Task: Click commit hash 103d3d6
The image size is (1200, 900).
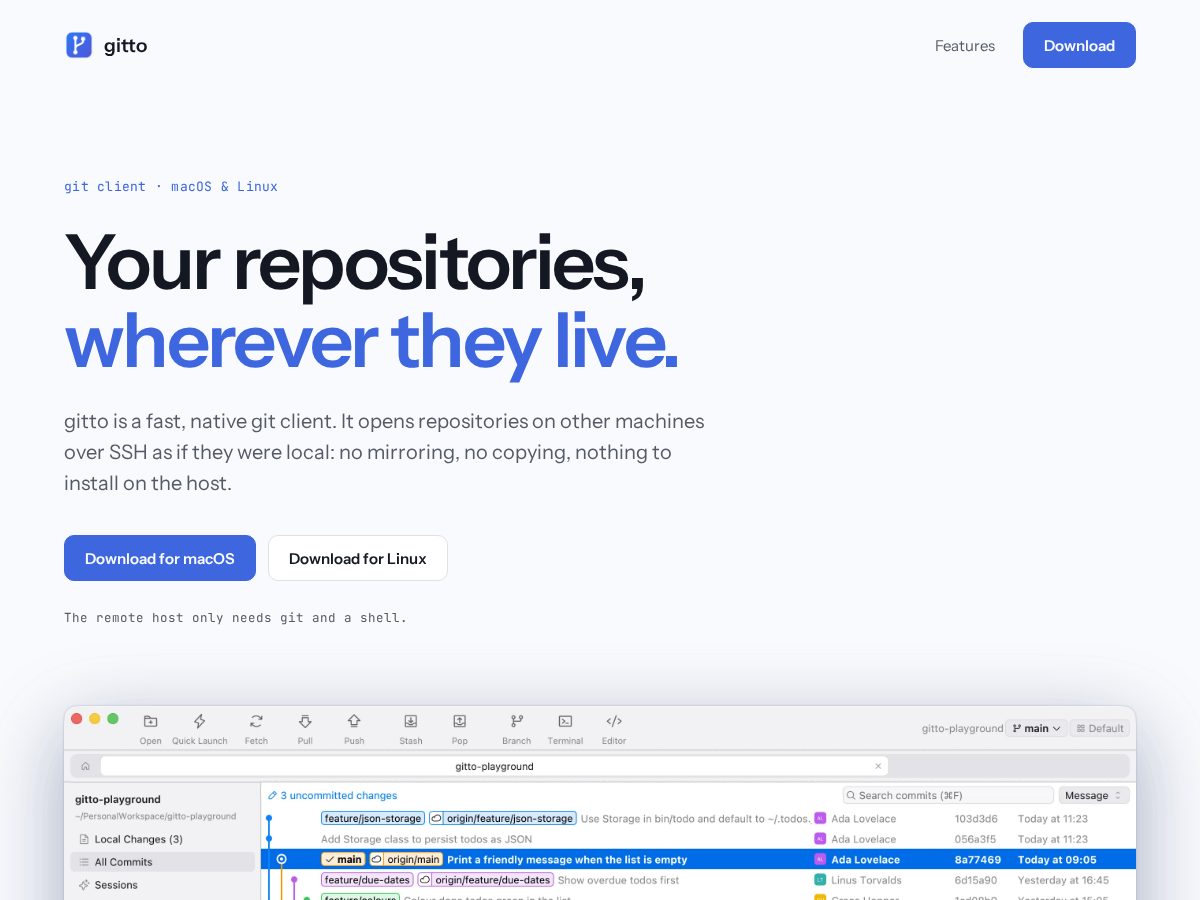Action: (x=976, y=818)
